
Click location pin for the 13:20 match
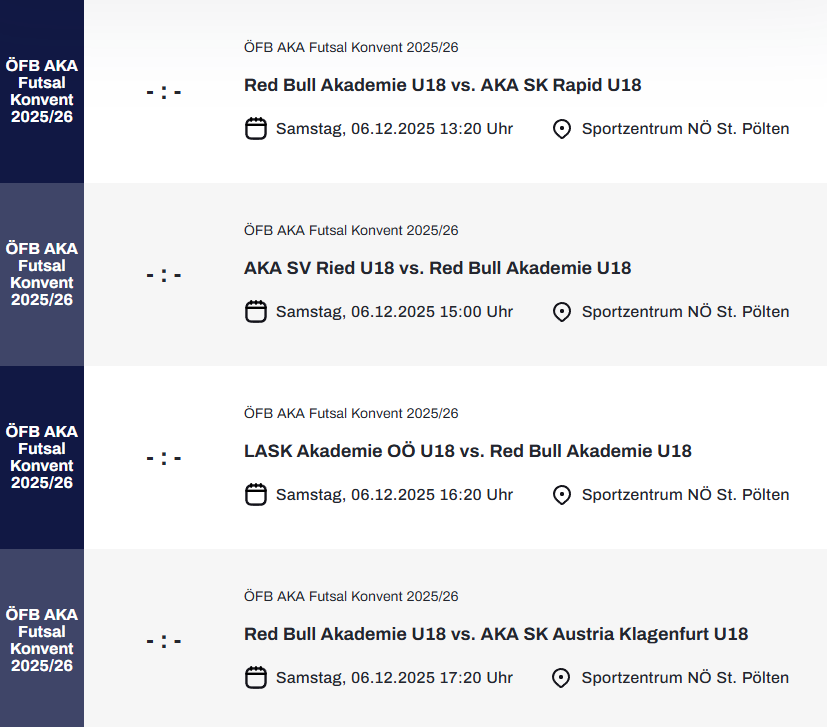point(562,128)
